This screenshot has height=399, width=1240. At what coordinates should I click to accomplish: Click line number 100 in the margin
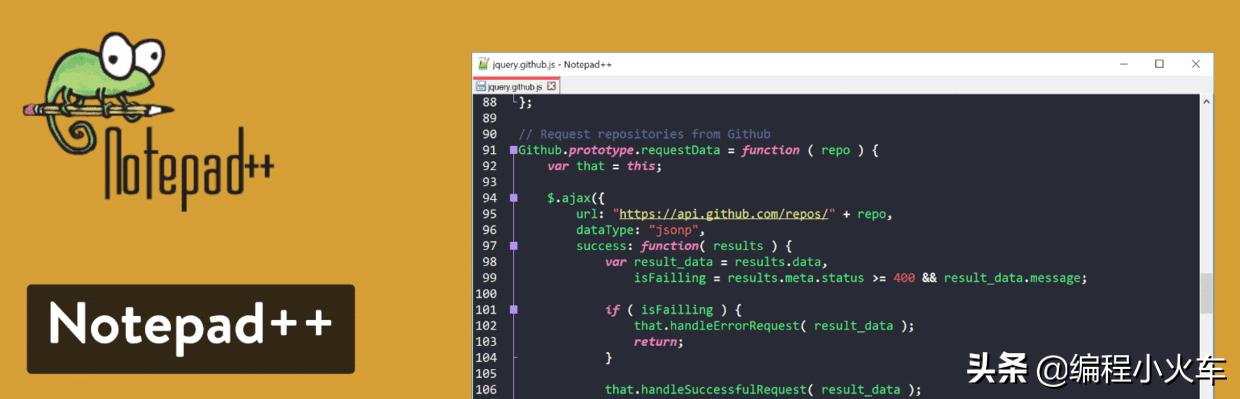point(485,294)
